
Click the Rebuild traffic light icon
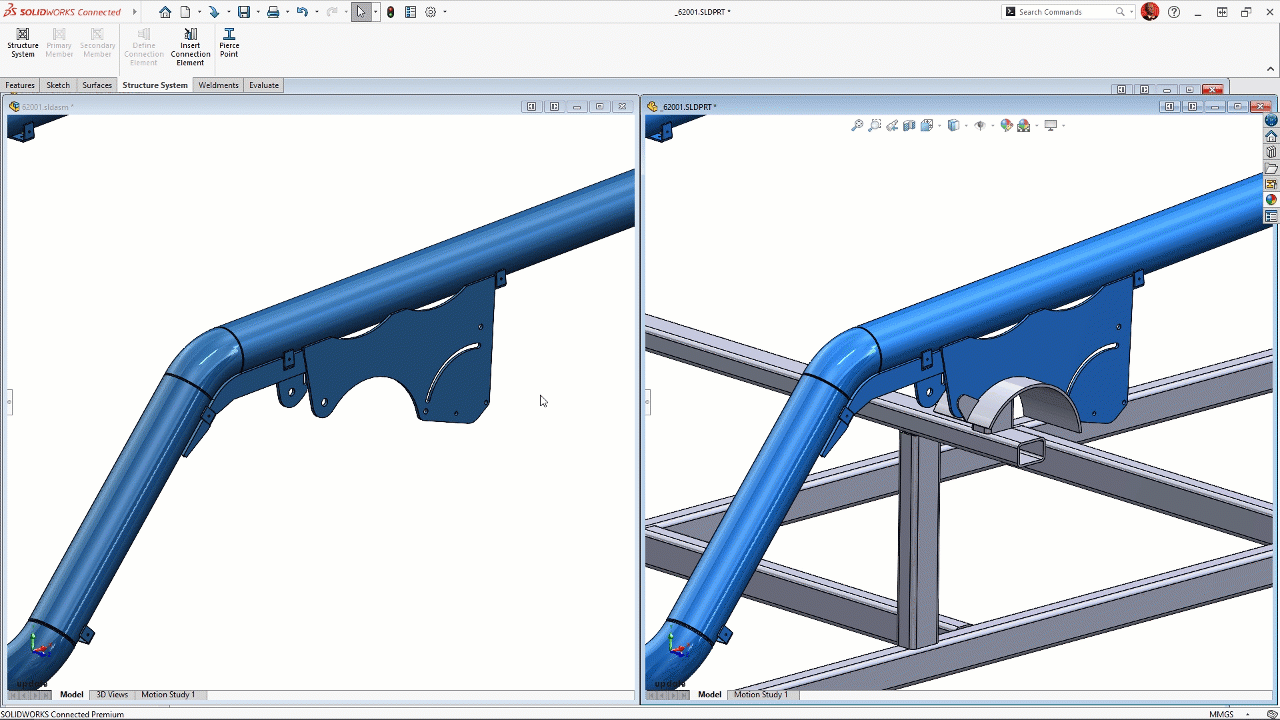tap(391, 12)
